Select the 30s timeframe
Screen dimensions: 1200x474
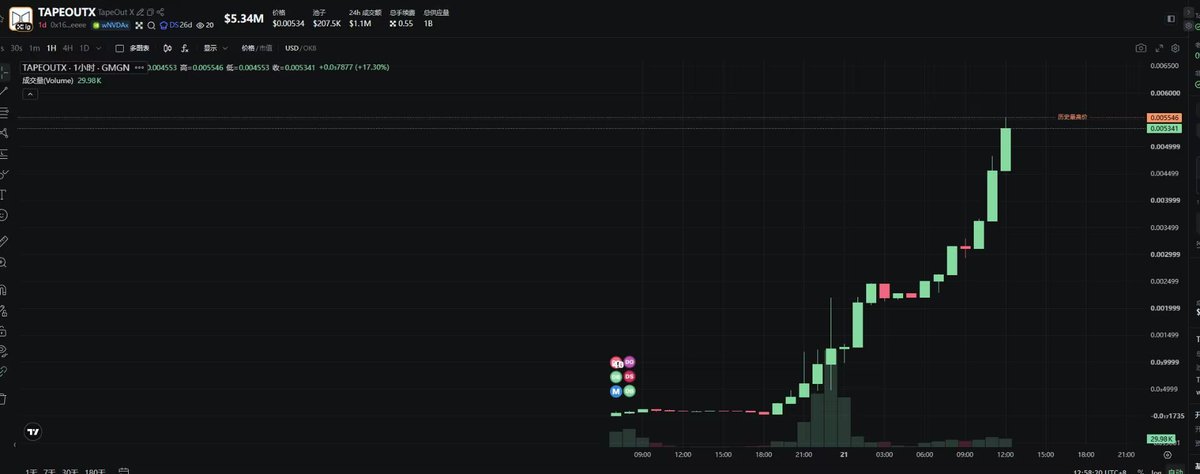(x=16, y=48)
